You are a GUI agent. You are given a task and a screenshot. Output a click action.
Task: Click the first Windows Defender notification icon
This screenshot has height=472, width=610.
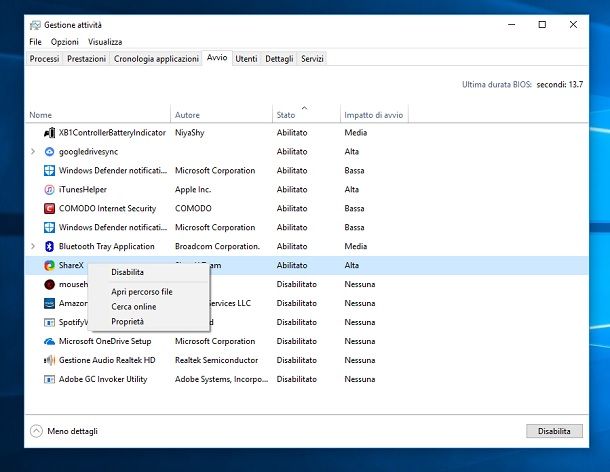[x=49, y=170]
